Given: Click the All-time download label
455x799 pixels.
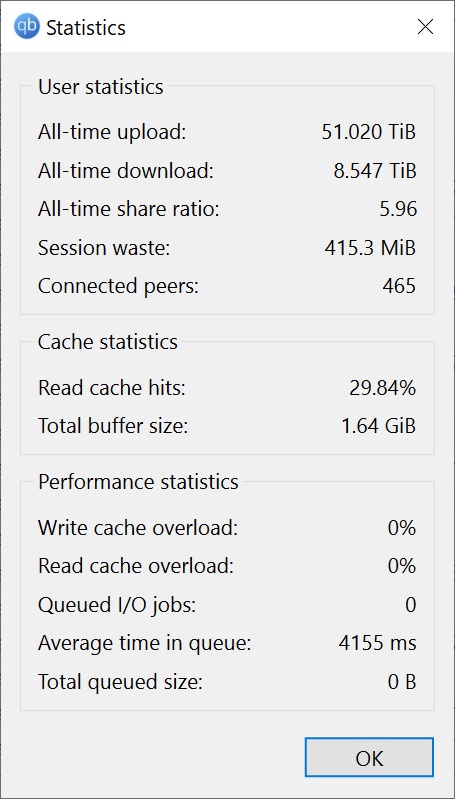Looking at the screenshot, I should coord(125,171).
